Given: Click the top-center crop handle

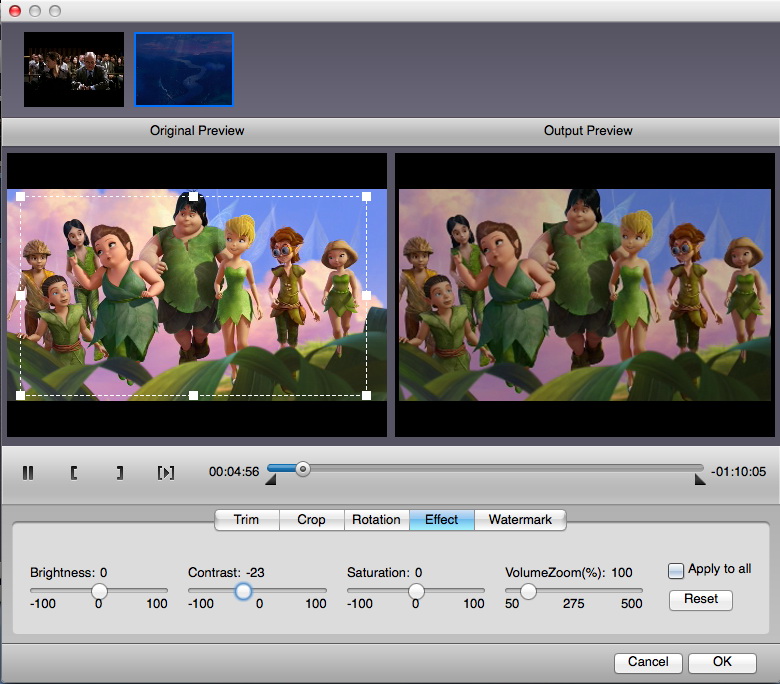Looking at the screenshot, I should pos(194,196).
